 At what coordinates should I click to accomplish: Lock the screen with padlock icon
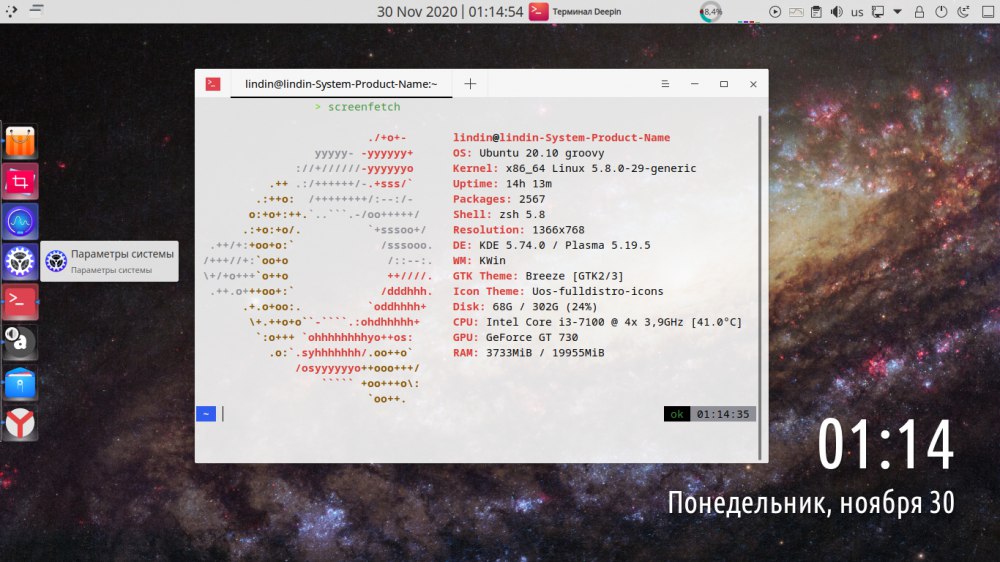coord(919,11)
